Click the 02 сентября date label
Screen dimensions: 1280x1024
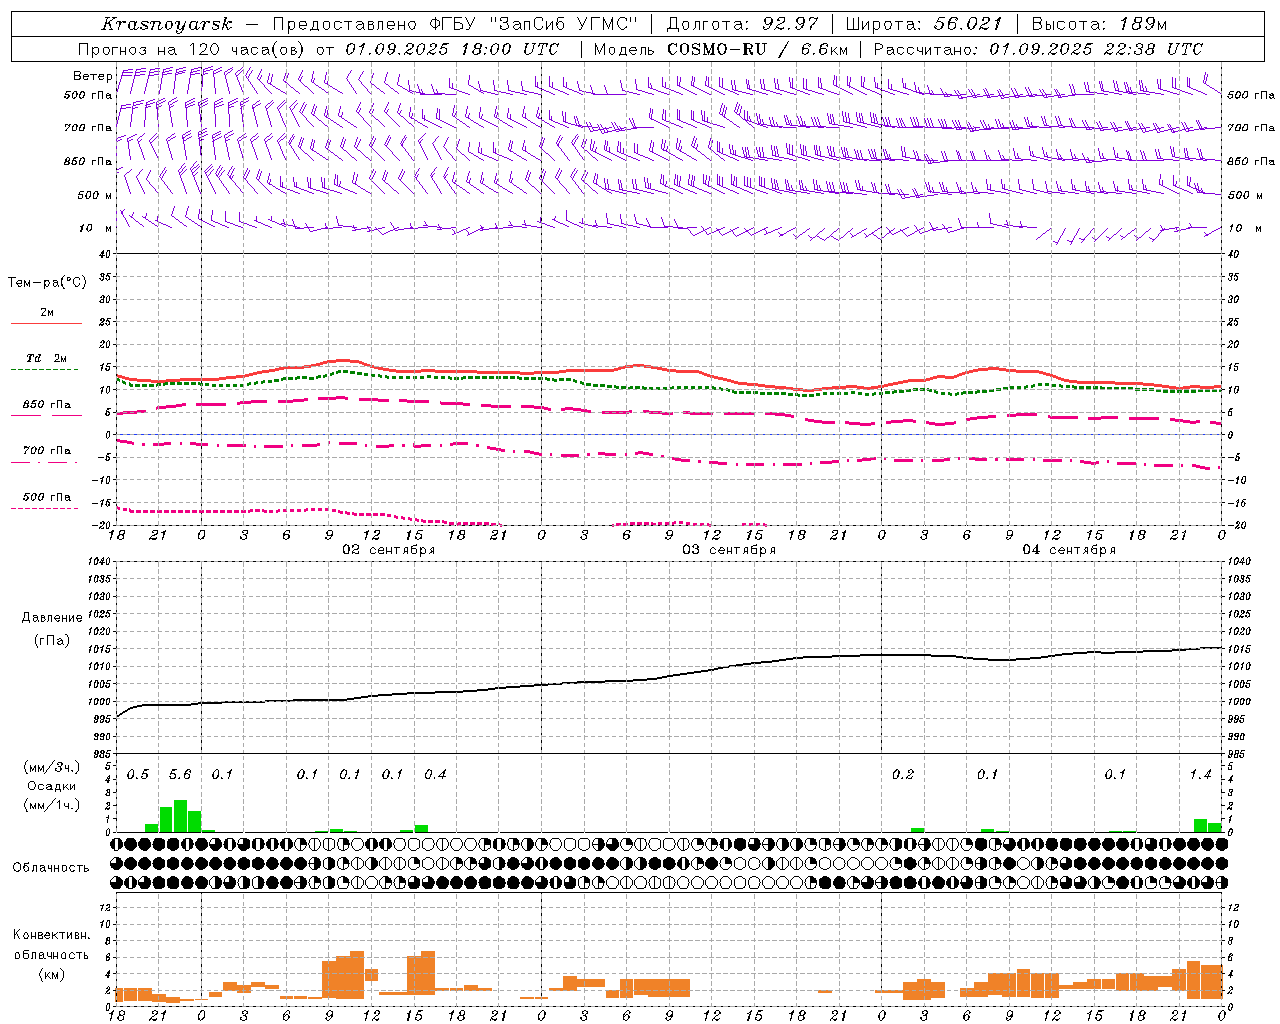388,549
